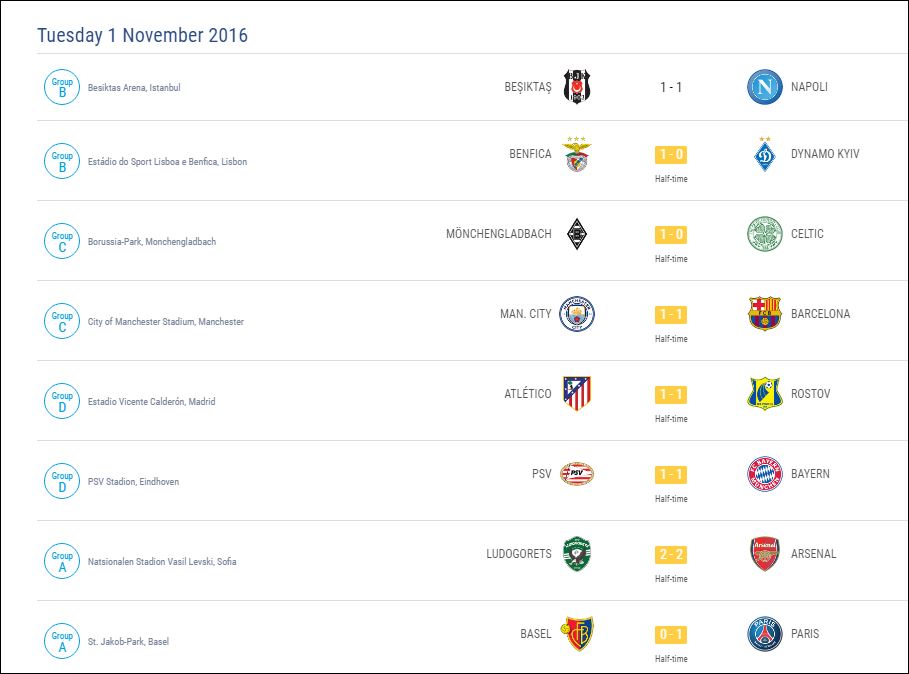Click the MÖNCHENGLADBACH team name
Image resolution: width=909 pixels, height=674 pixels.
tap(498, 234)
